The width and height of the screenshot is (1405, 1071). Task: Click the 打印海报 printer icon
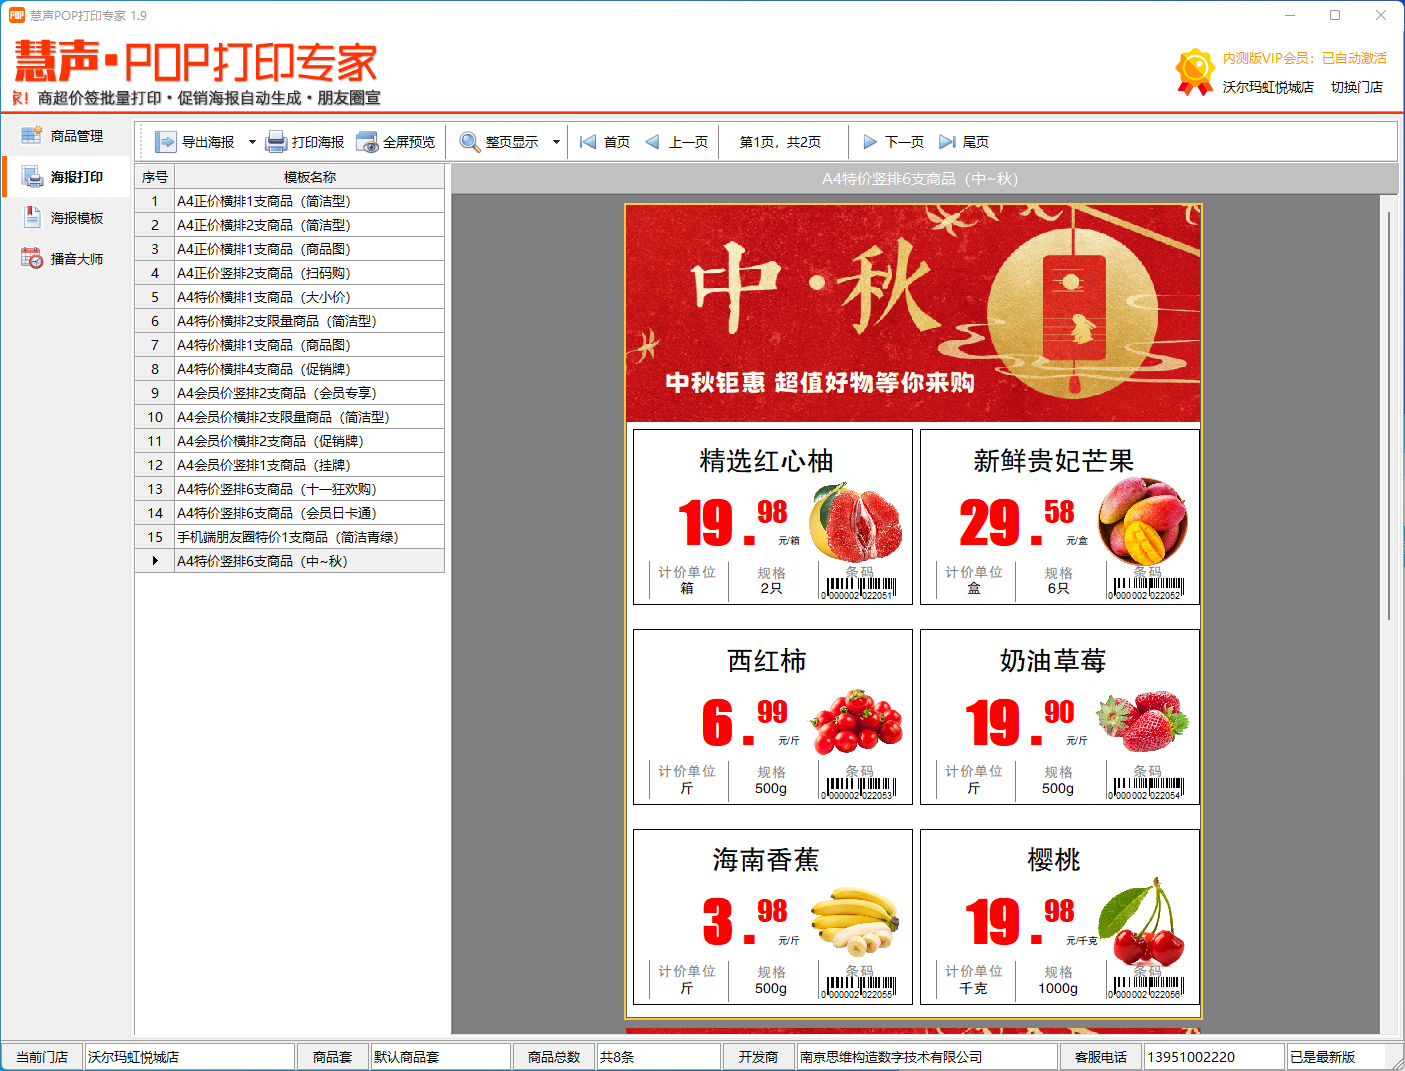[x=273, y=141]
